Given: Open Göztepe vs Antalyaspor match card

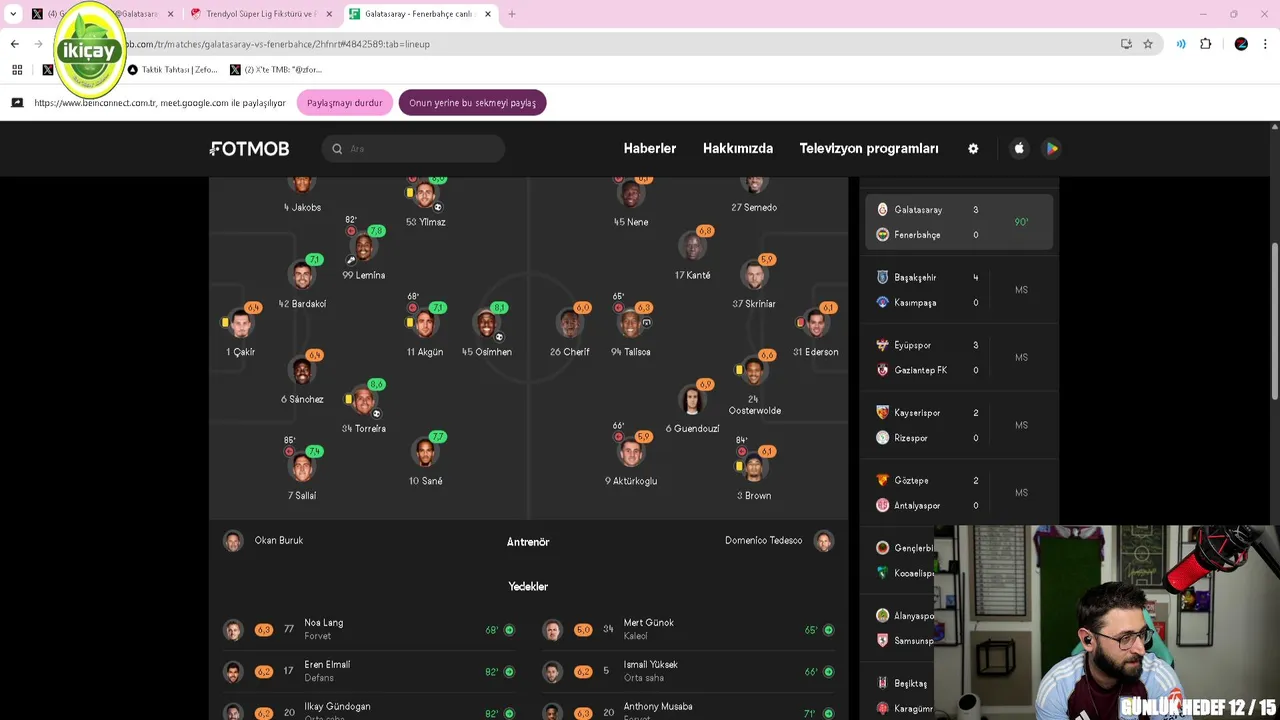Looking at the screenshot, I should click(x=958, y=493).
